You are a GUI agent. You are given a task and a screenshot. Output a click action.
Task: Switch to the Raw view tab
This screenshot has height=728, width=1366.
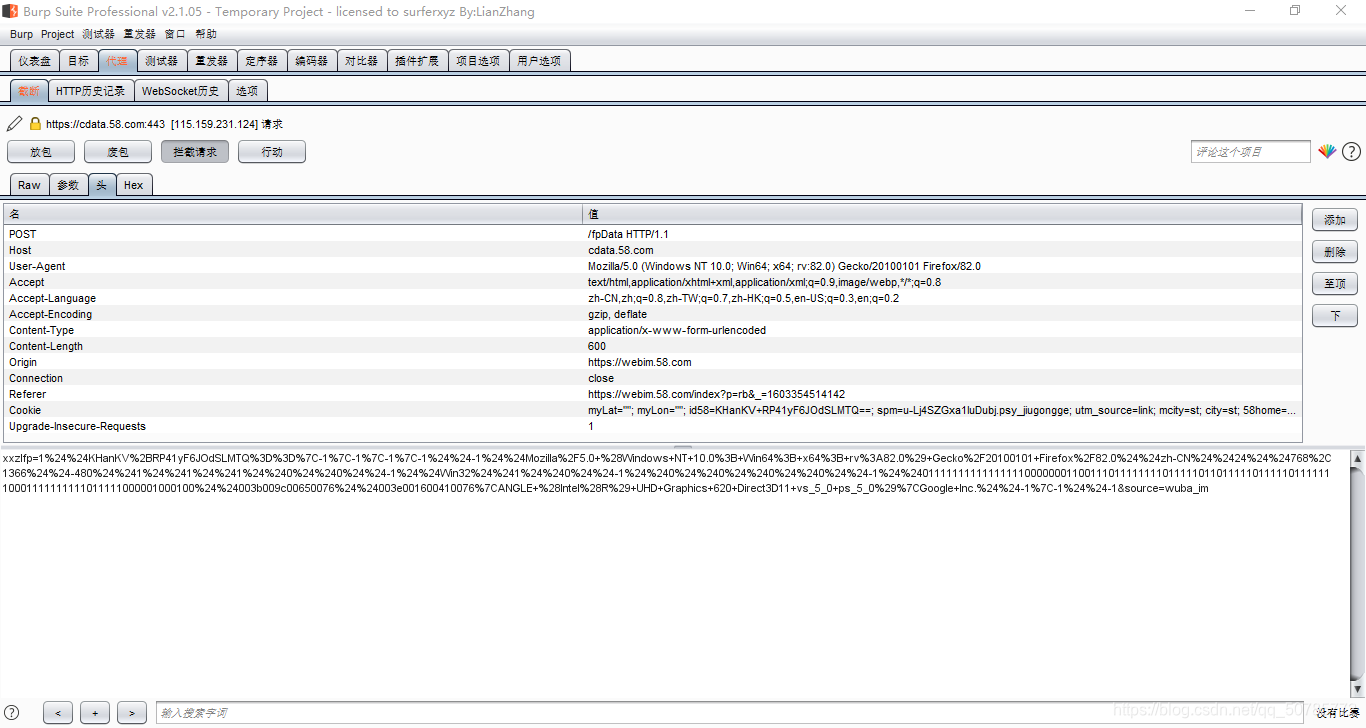tap(29, 185)
